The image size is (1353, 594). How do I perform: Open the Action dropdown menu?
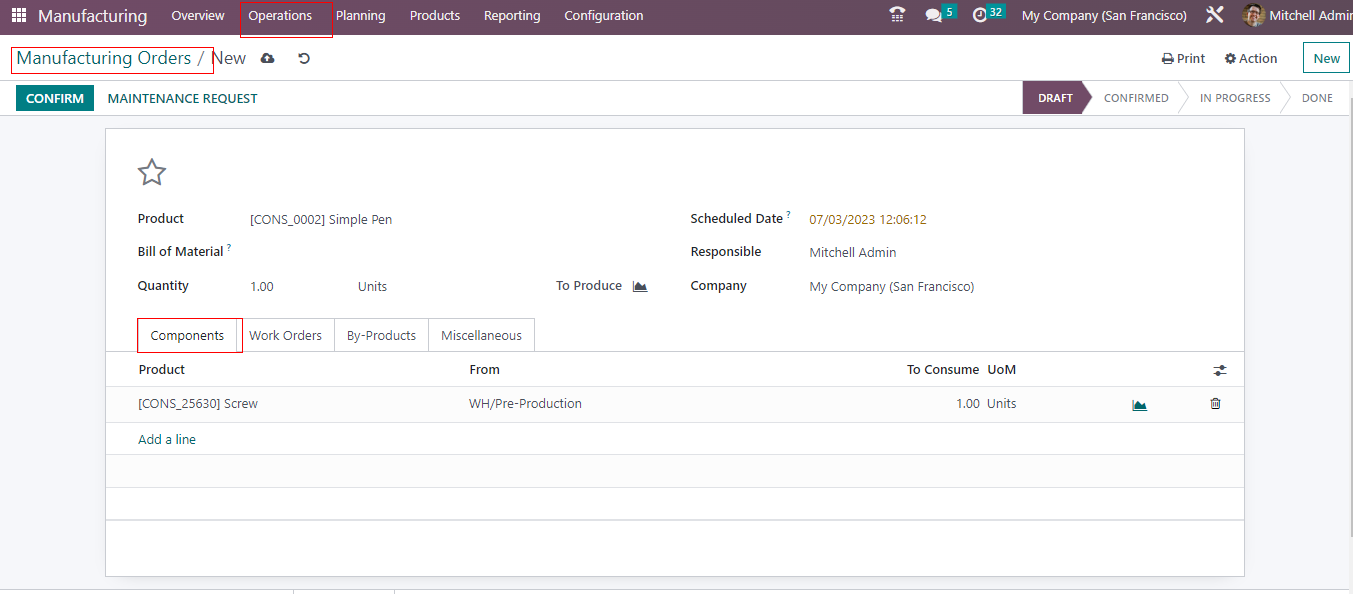click(x=1251, y=59)
